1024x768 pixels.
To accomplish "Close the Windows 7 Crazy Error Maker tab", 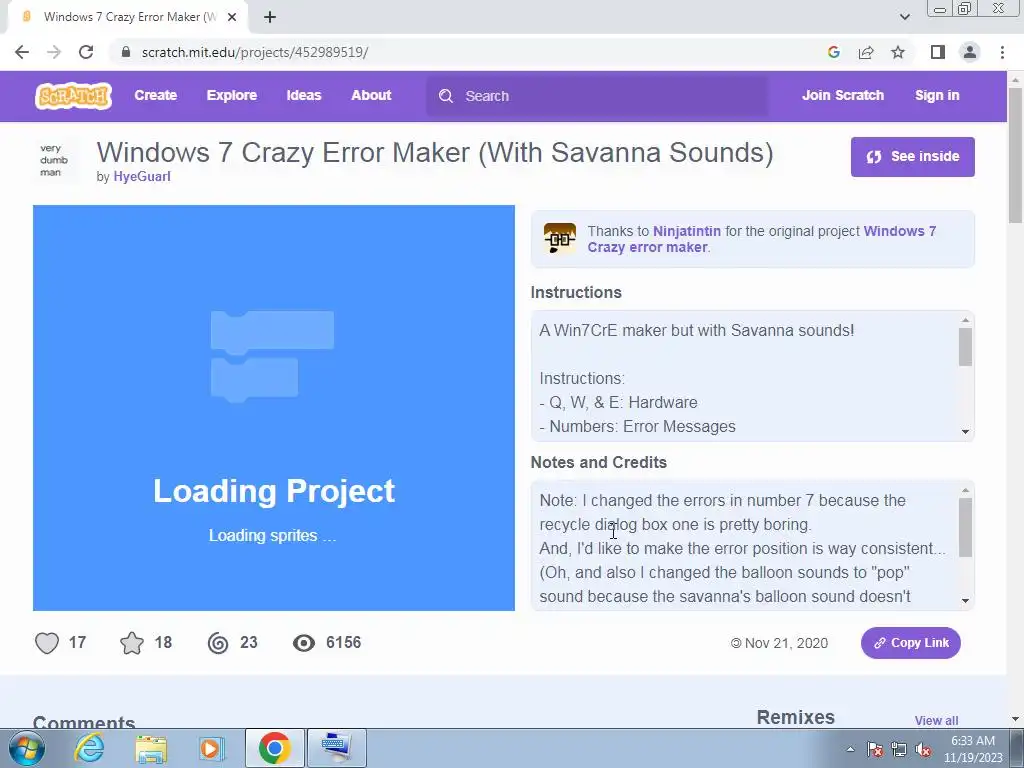I will pyautogui.click(x=232, y=17).
